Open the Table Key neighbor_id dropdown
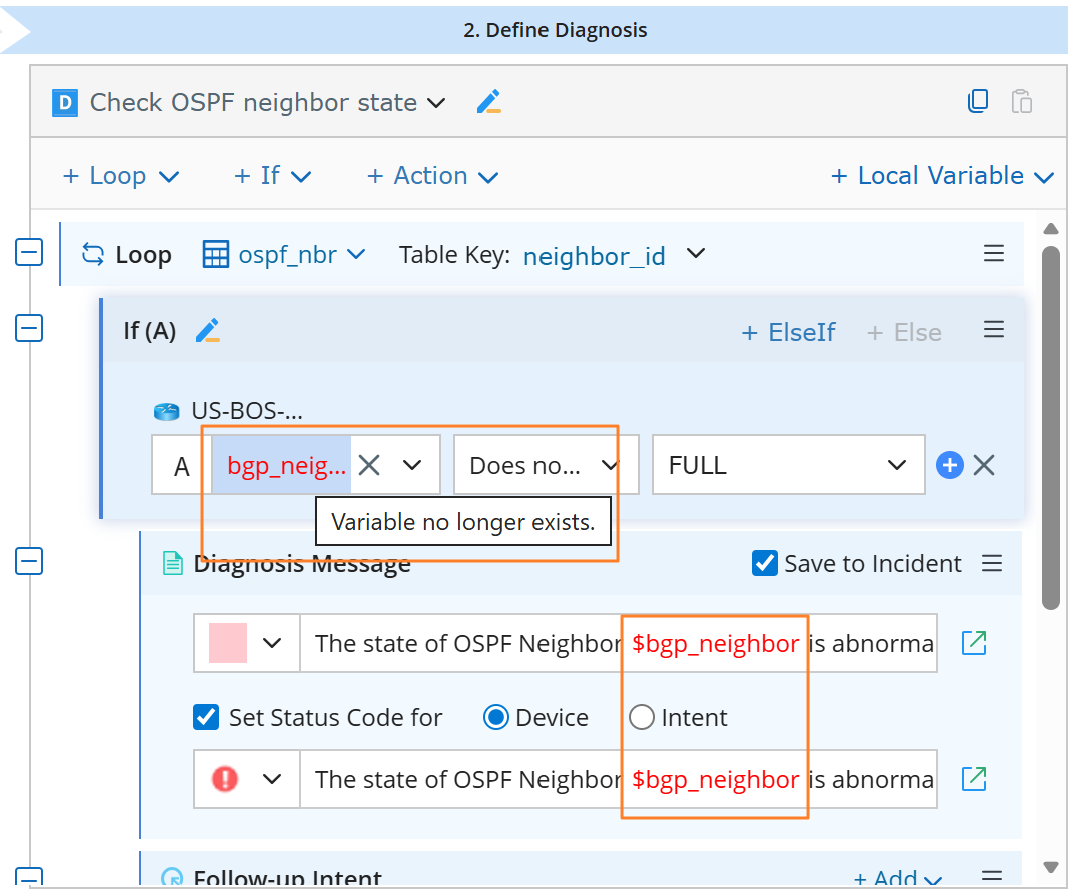 (696, 253)
